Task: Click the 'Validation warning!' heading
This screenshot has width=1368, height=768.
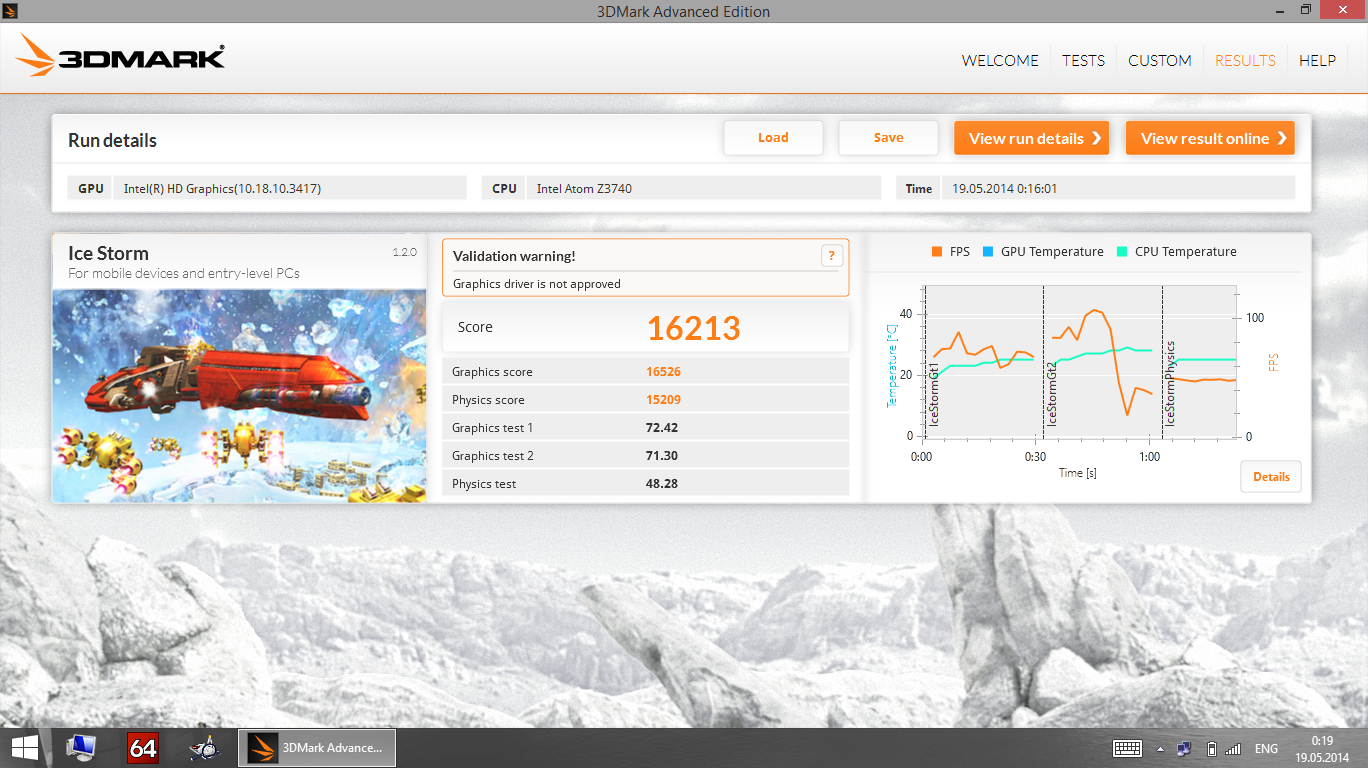Action: click(x=514, y=256)
